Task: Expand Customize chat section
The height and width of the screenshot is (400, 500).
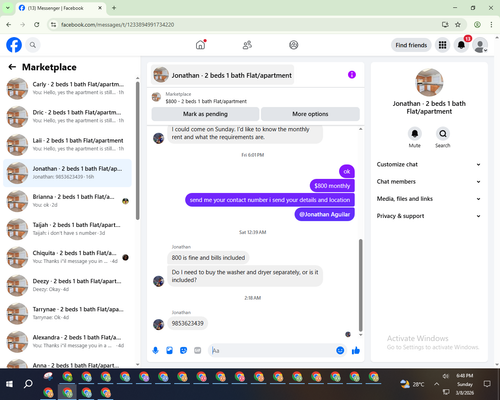Action: 429,164
